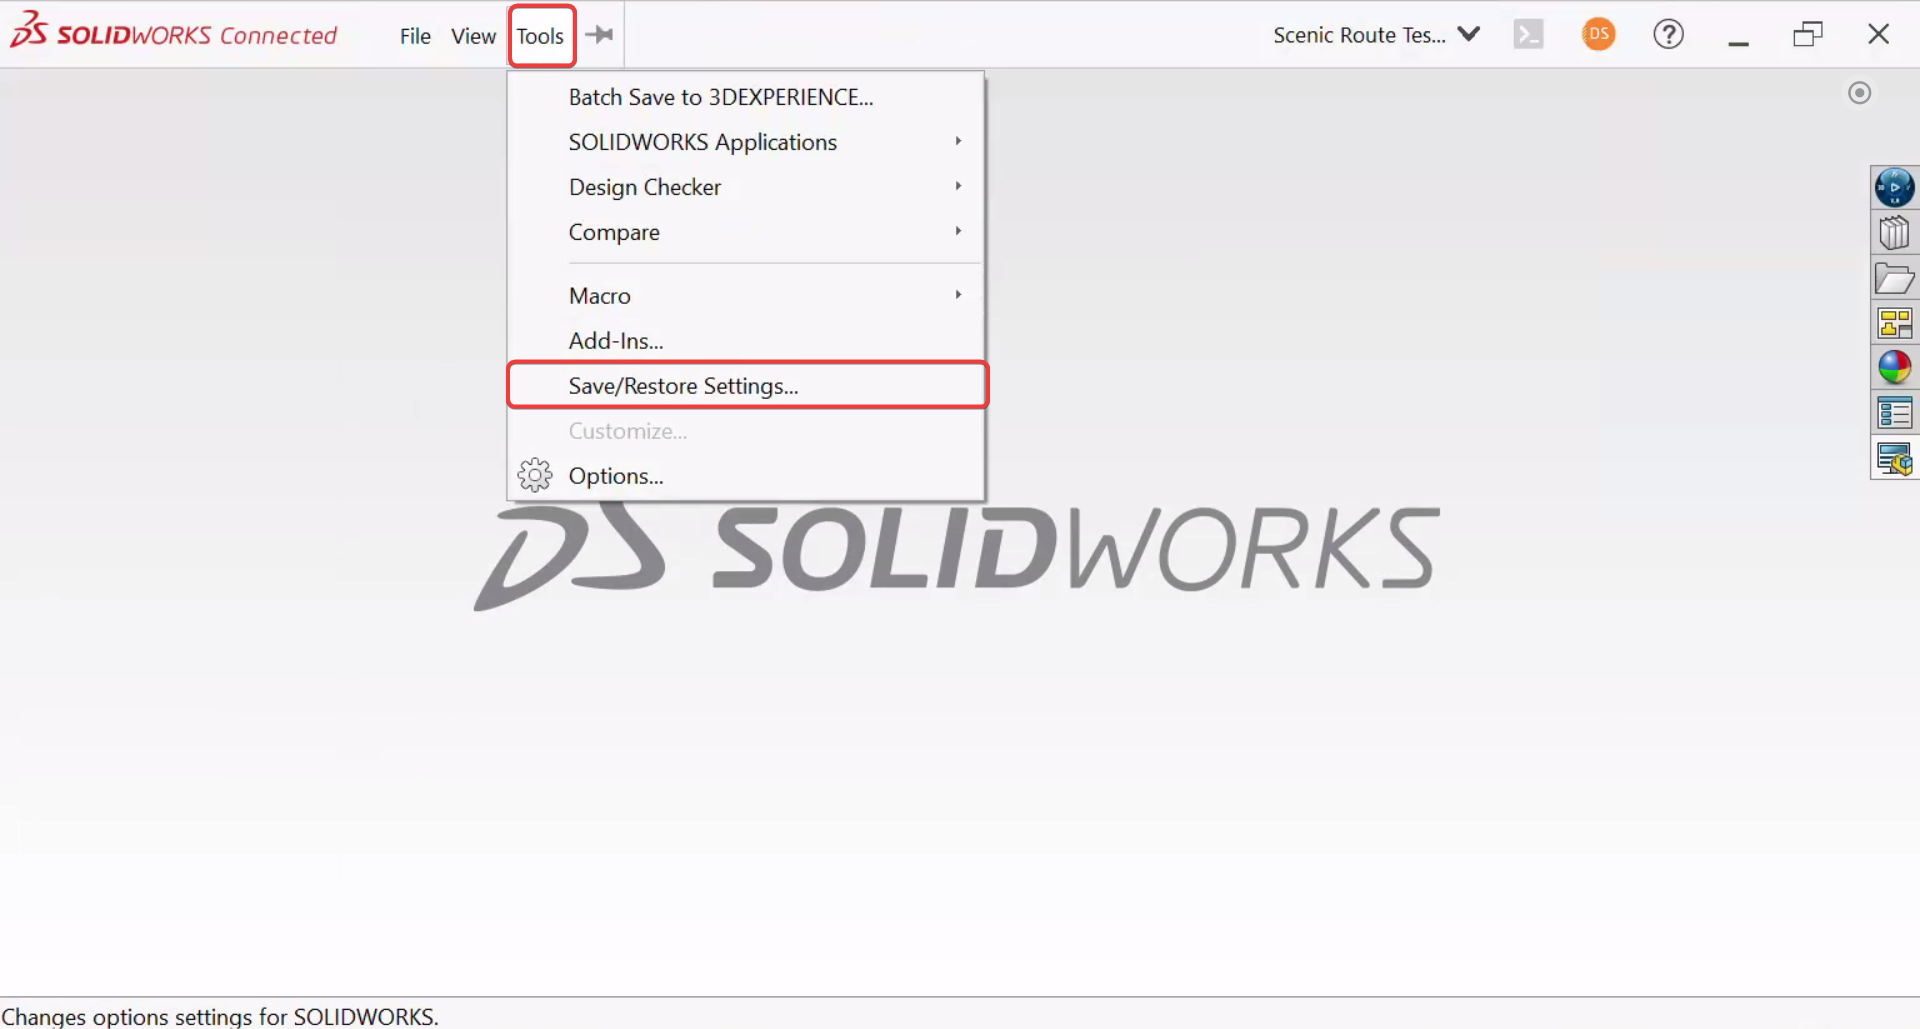
Task: Open the 3DEXPERIENCE compass task pane tab
Action: [1894, 187]
